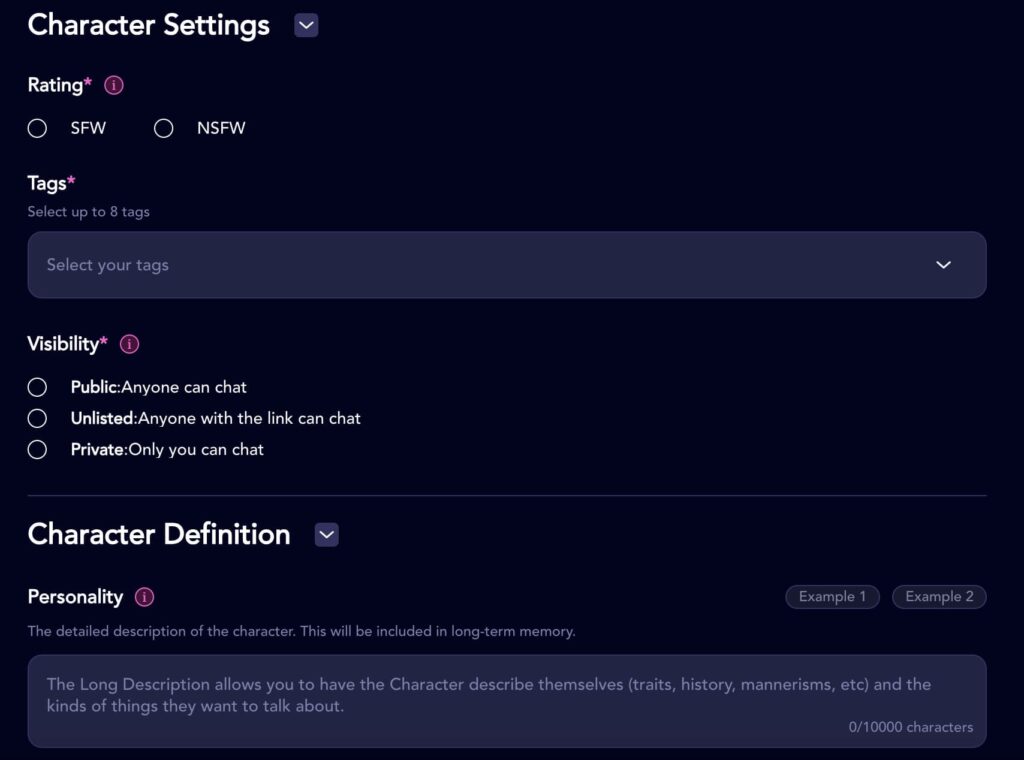Viewport: 1024px width, 760px height.
Task: Open the Personality info tooltip icon
Action: tap(144, 597)
